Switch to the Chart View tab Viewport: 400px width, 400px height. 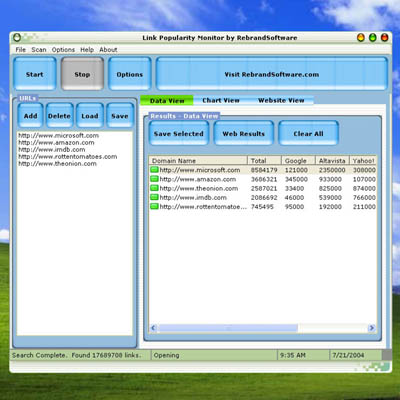pos(221,100)
